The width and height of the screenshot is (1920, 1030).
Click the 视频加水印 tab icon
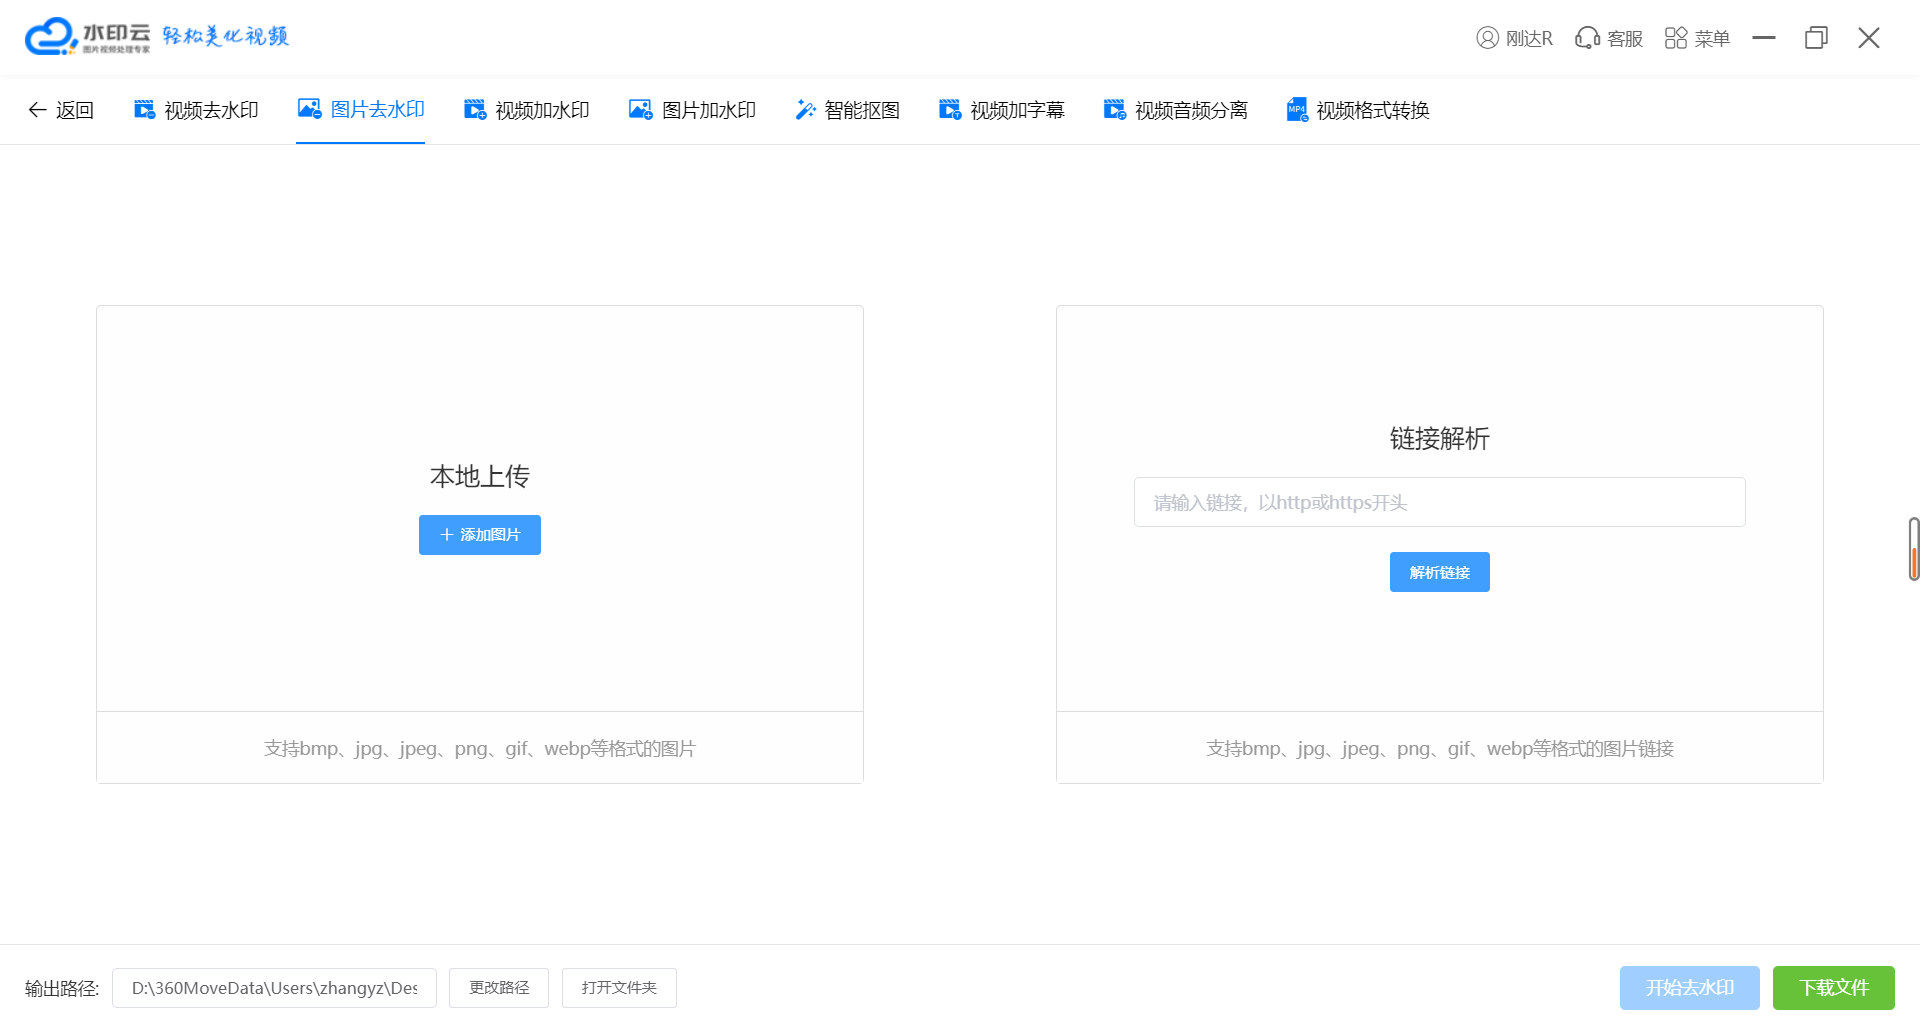475,110
